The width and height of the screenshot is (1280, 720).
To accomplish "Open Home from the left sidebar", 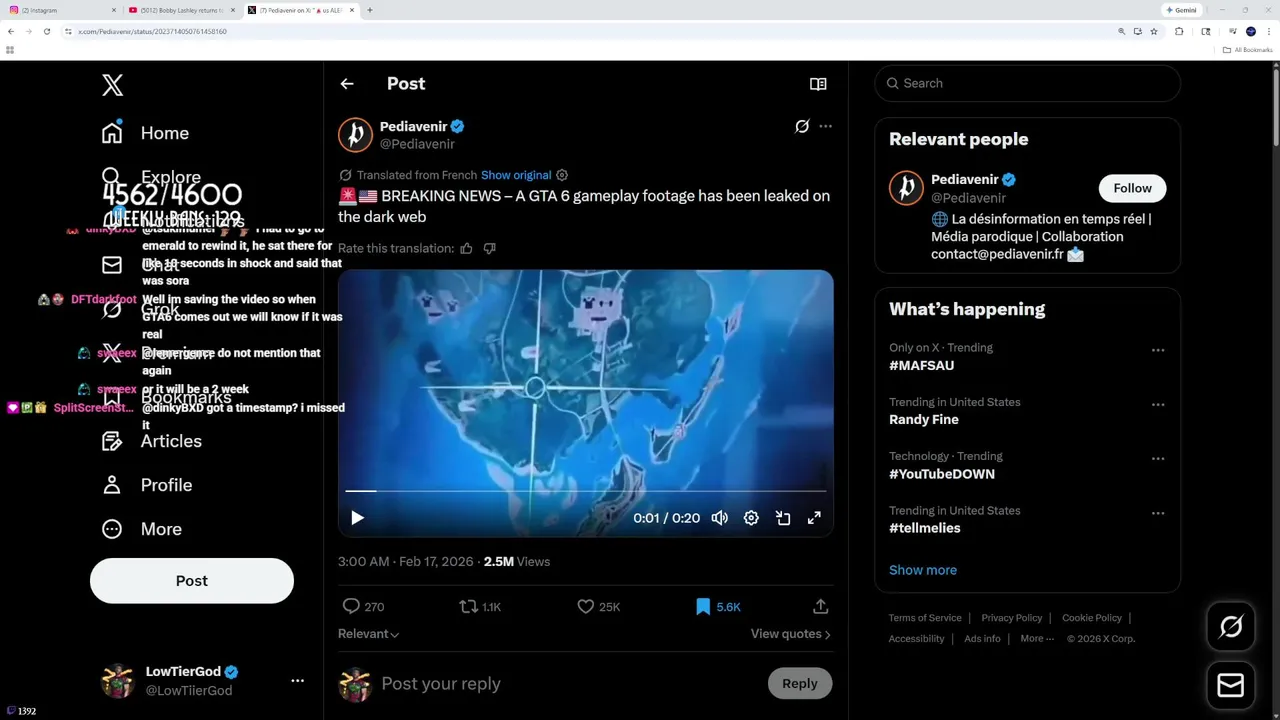I will click(145, 133).
